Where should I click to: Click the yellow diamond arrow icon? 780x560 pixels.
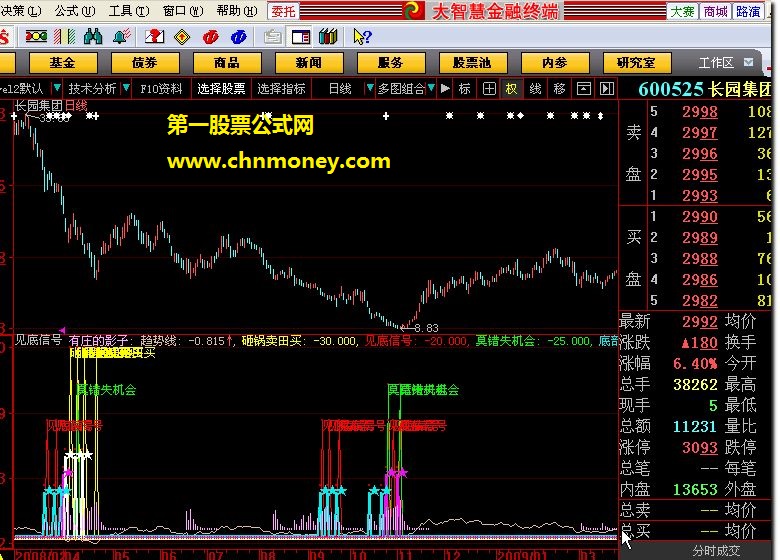182,37
